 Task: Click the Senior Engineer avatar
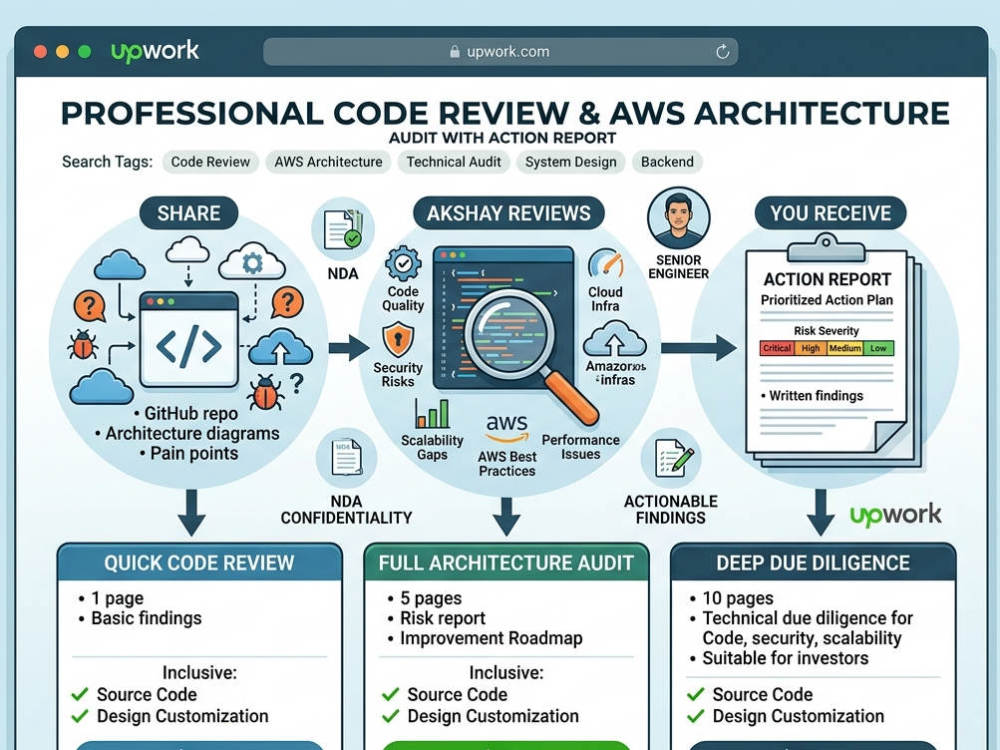[678, 217]
